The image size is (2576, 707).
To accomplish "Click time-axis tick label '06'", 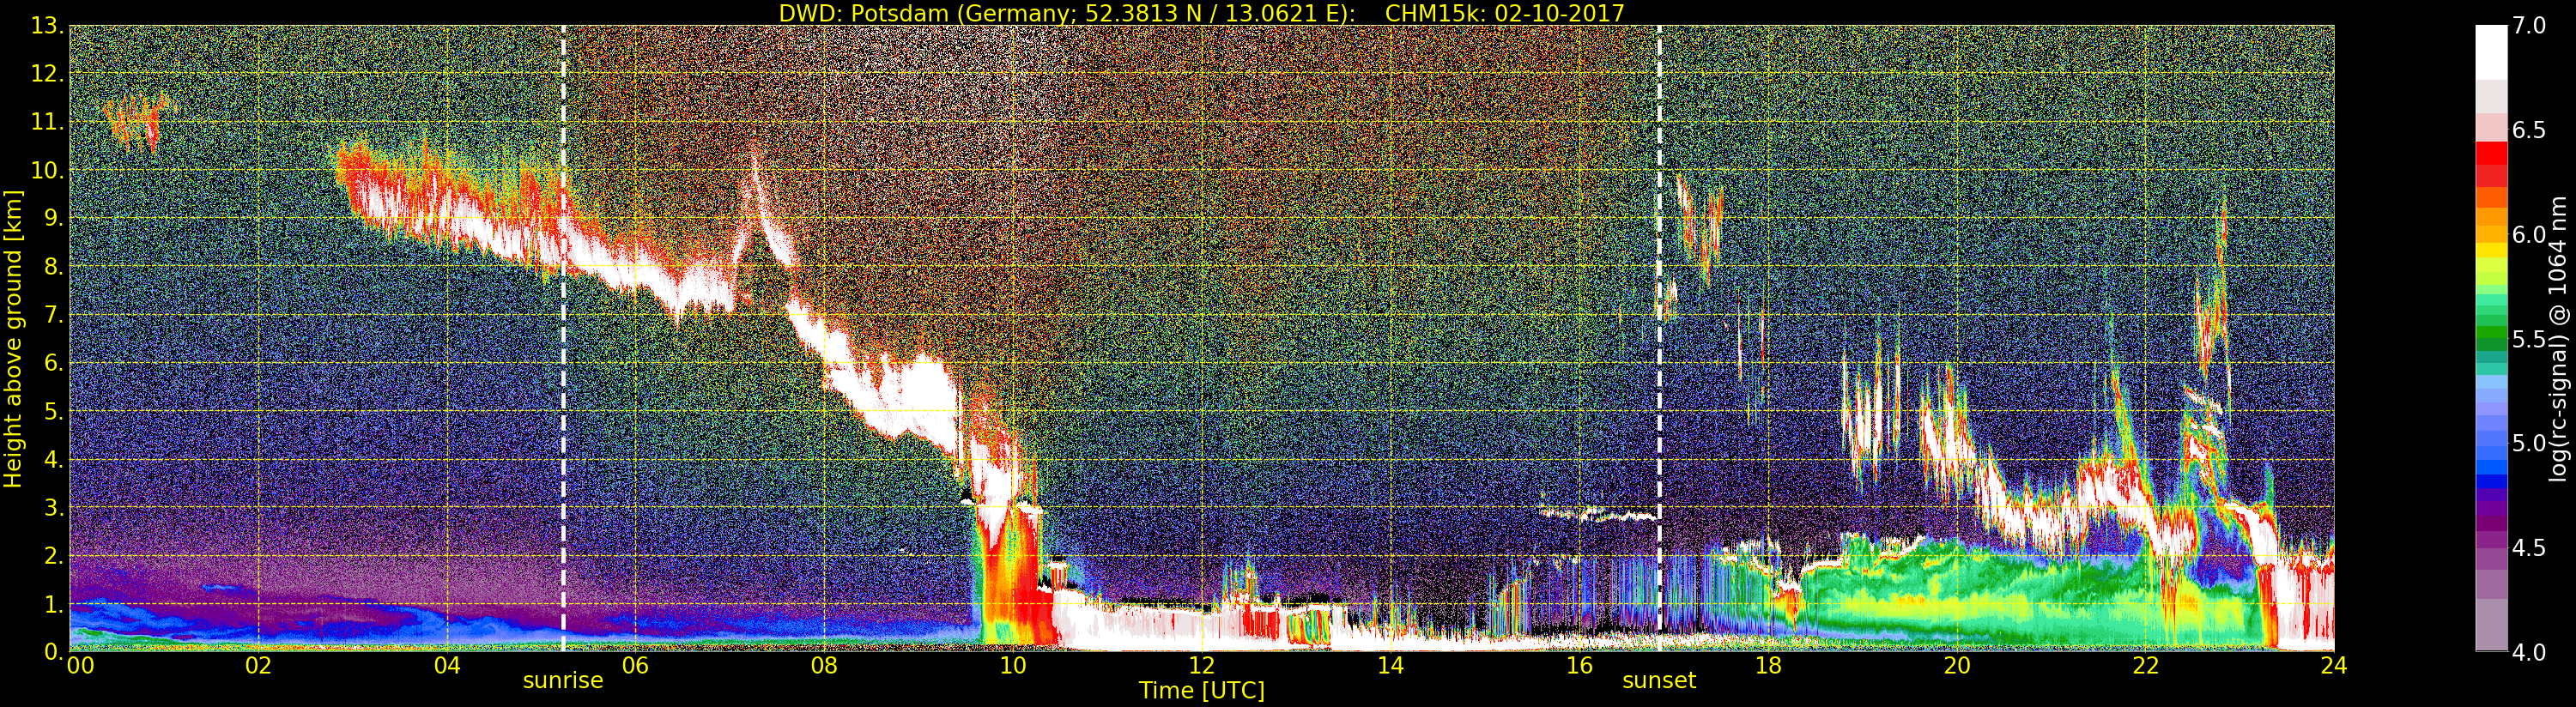I will coord(635,665).
